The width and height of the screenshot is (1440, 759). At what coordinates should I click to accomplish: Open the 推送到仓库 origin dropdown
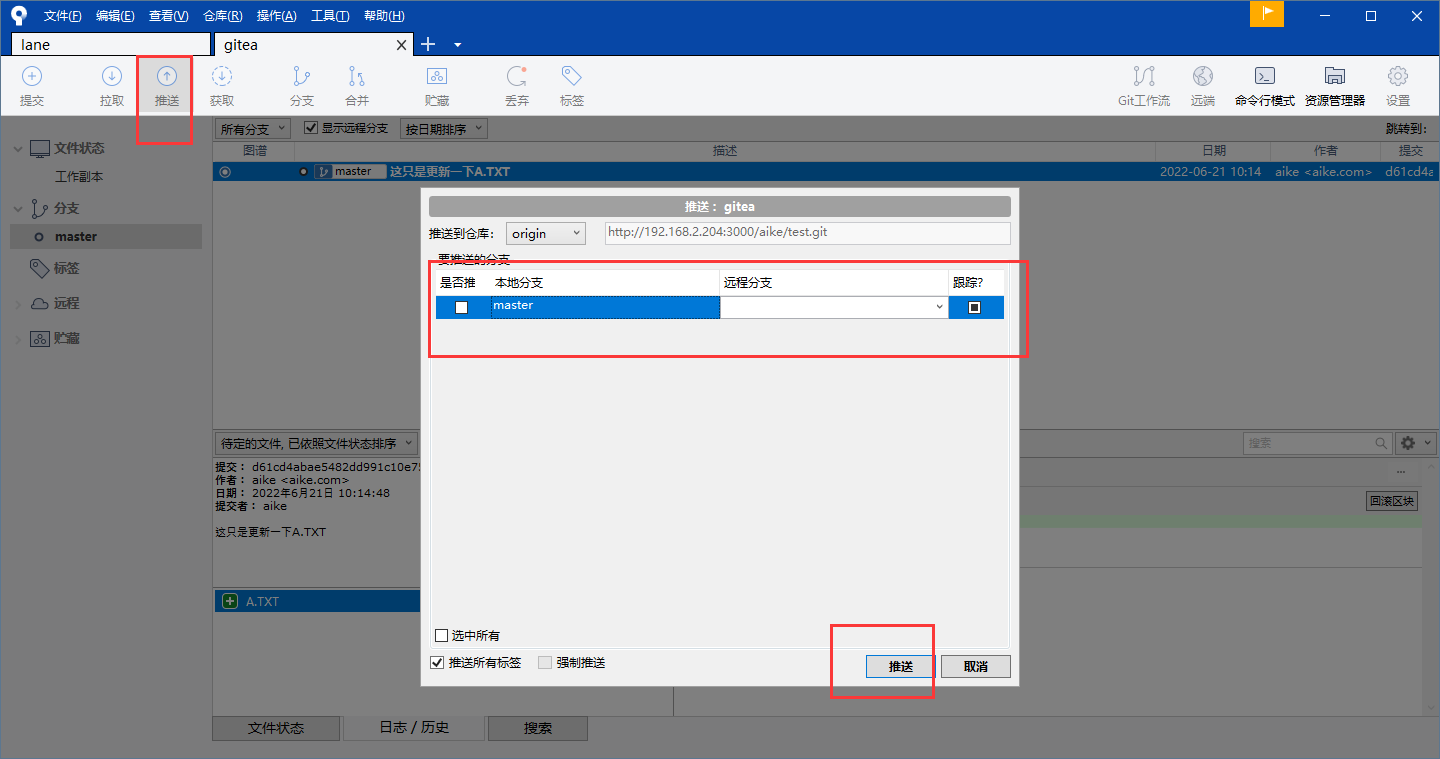click(545, 233)
